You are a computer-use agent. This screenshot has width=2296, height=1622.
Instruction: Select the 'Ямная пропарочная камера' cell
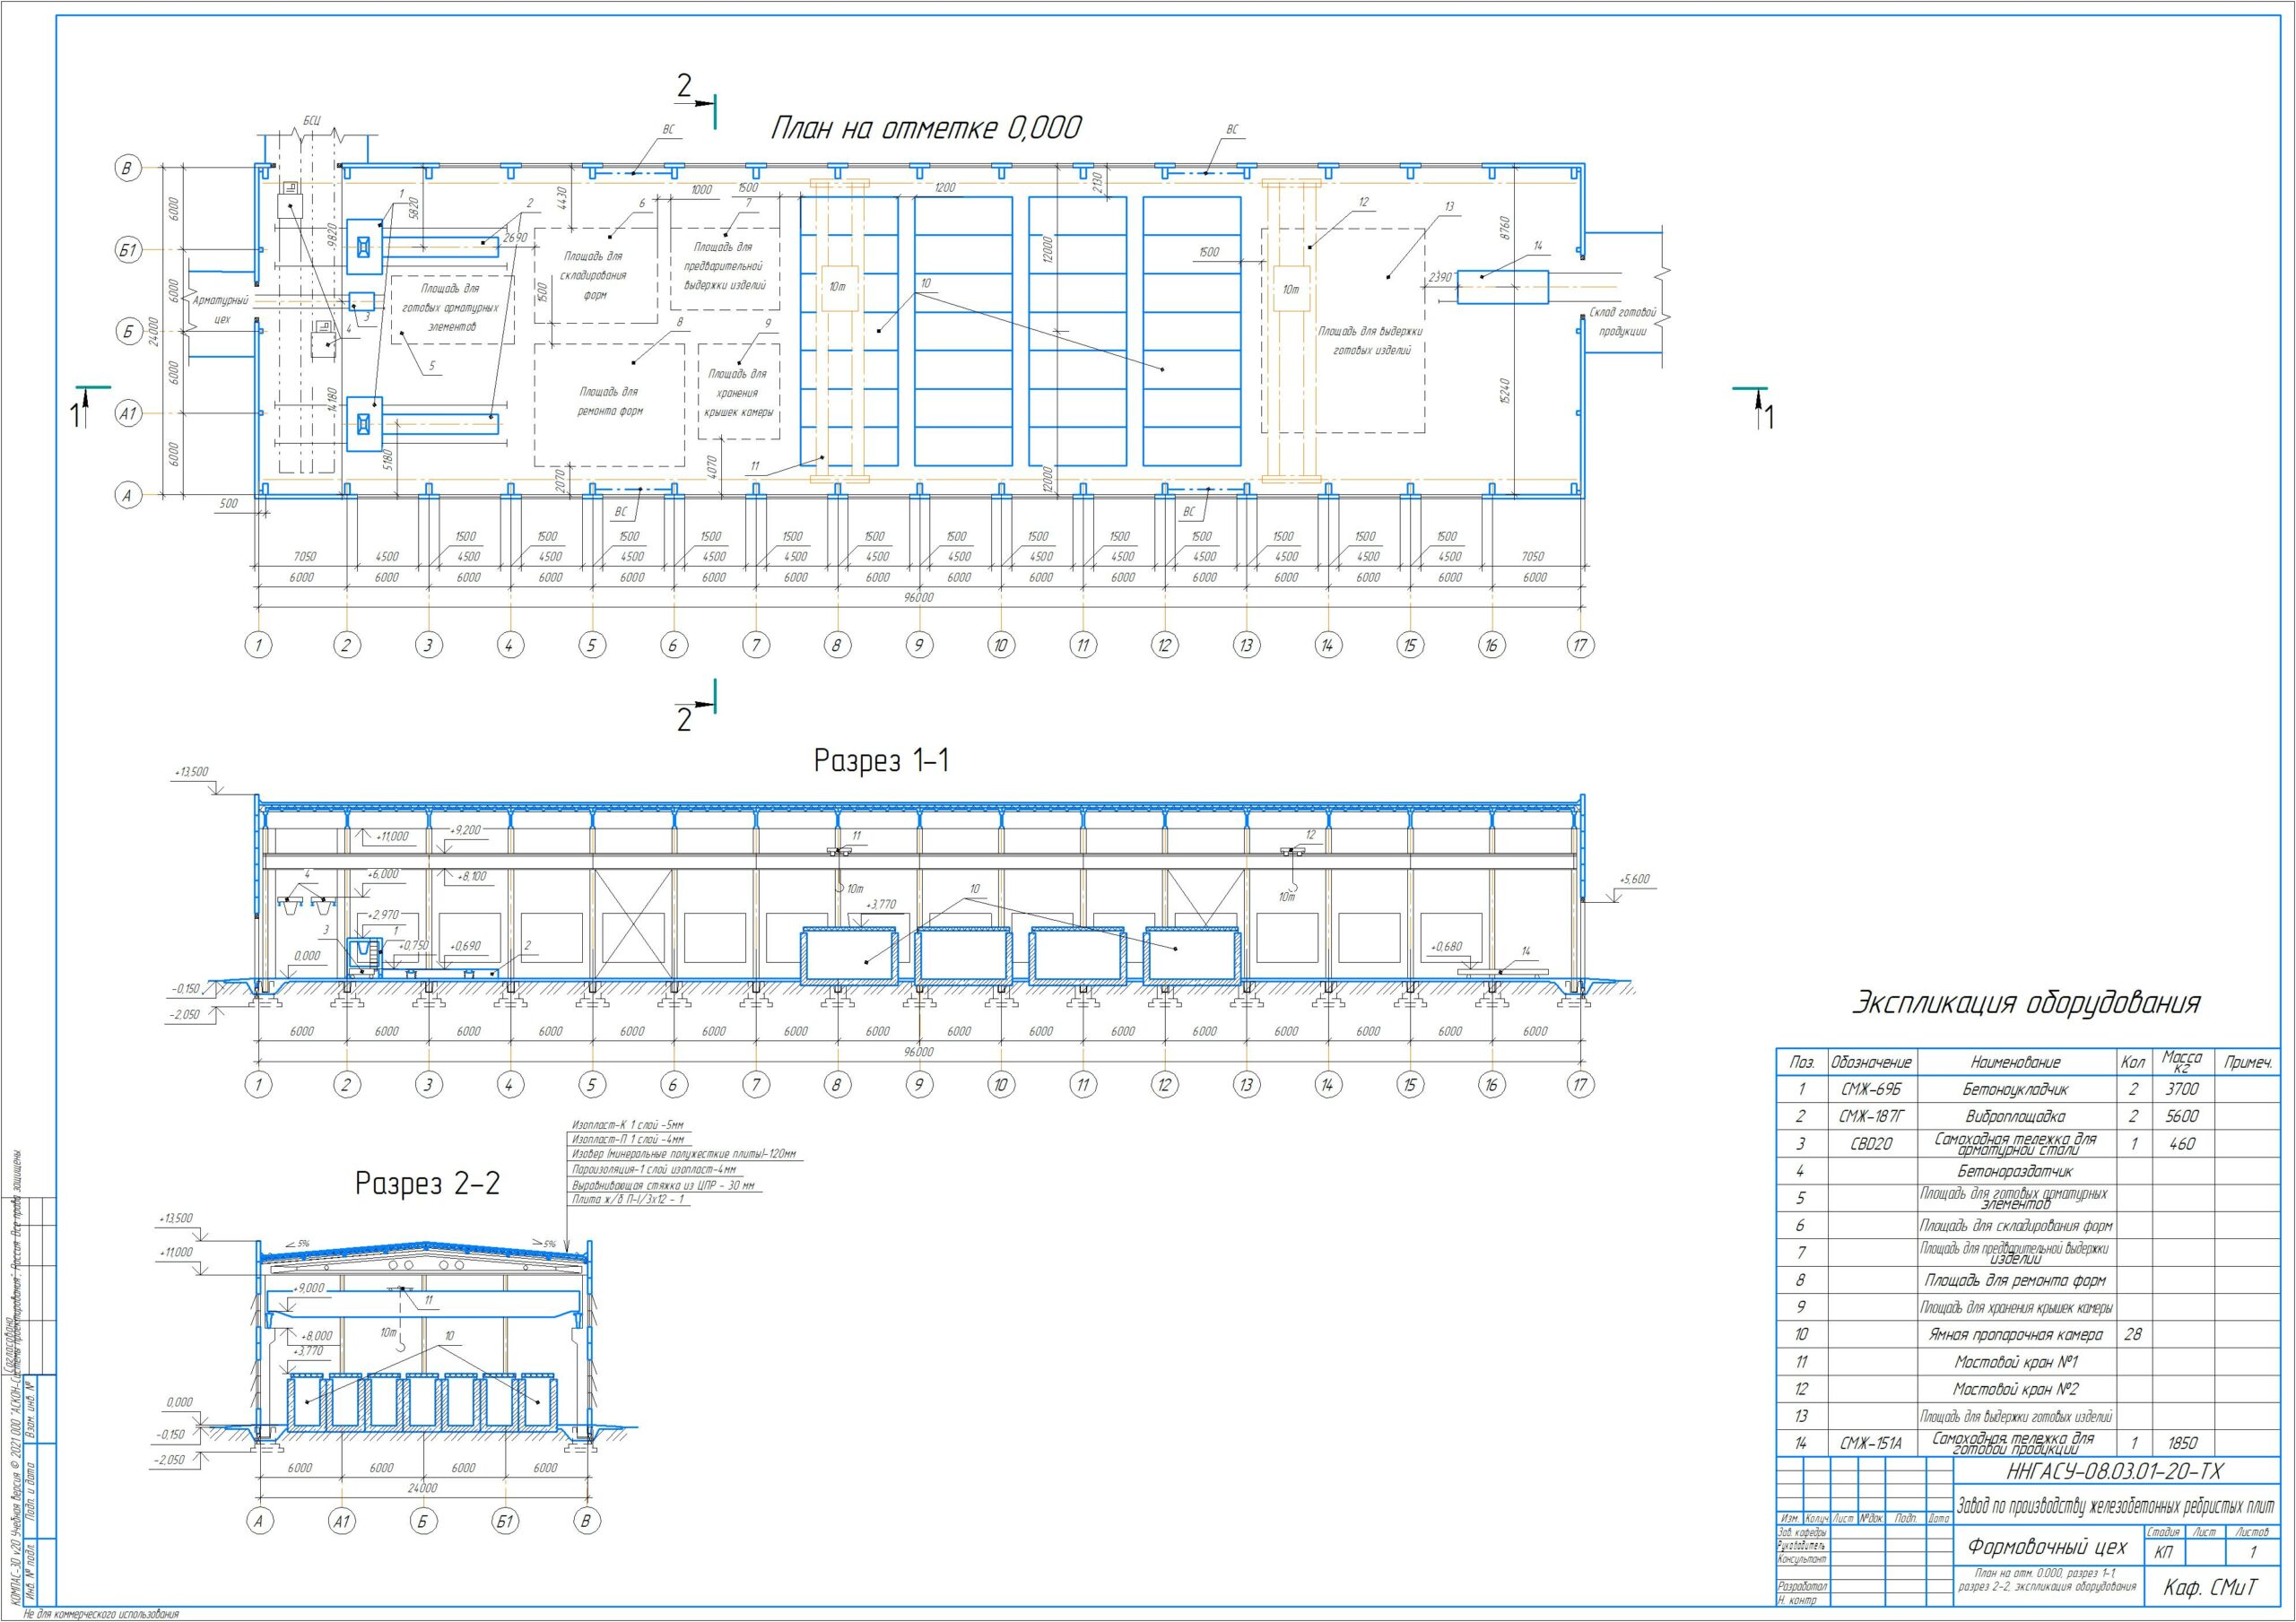pyautogui.click(x=2015, y=1335)
